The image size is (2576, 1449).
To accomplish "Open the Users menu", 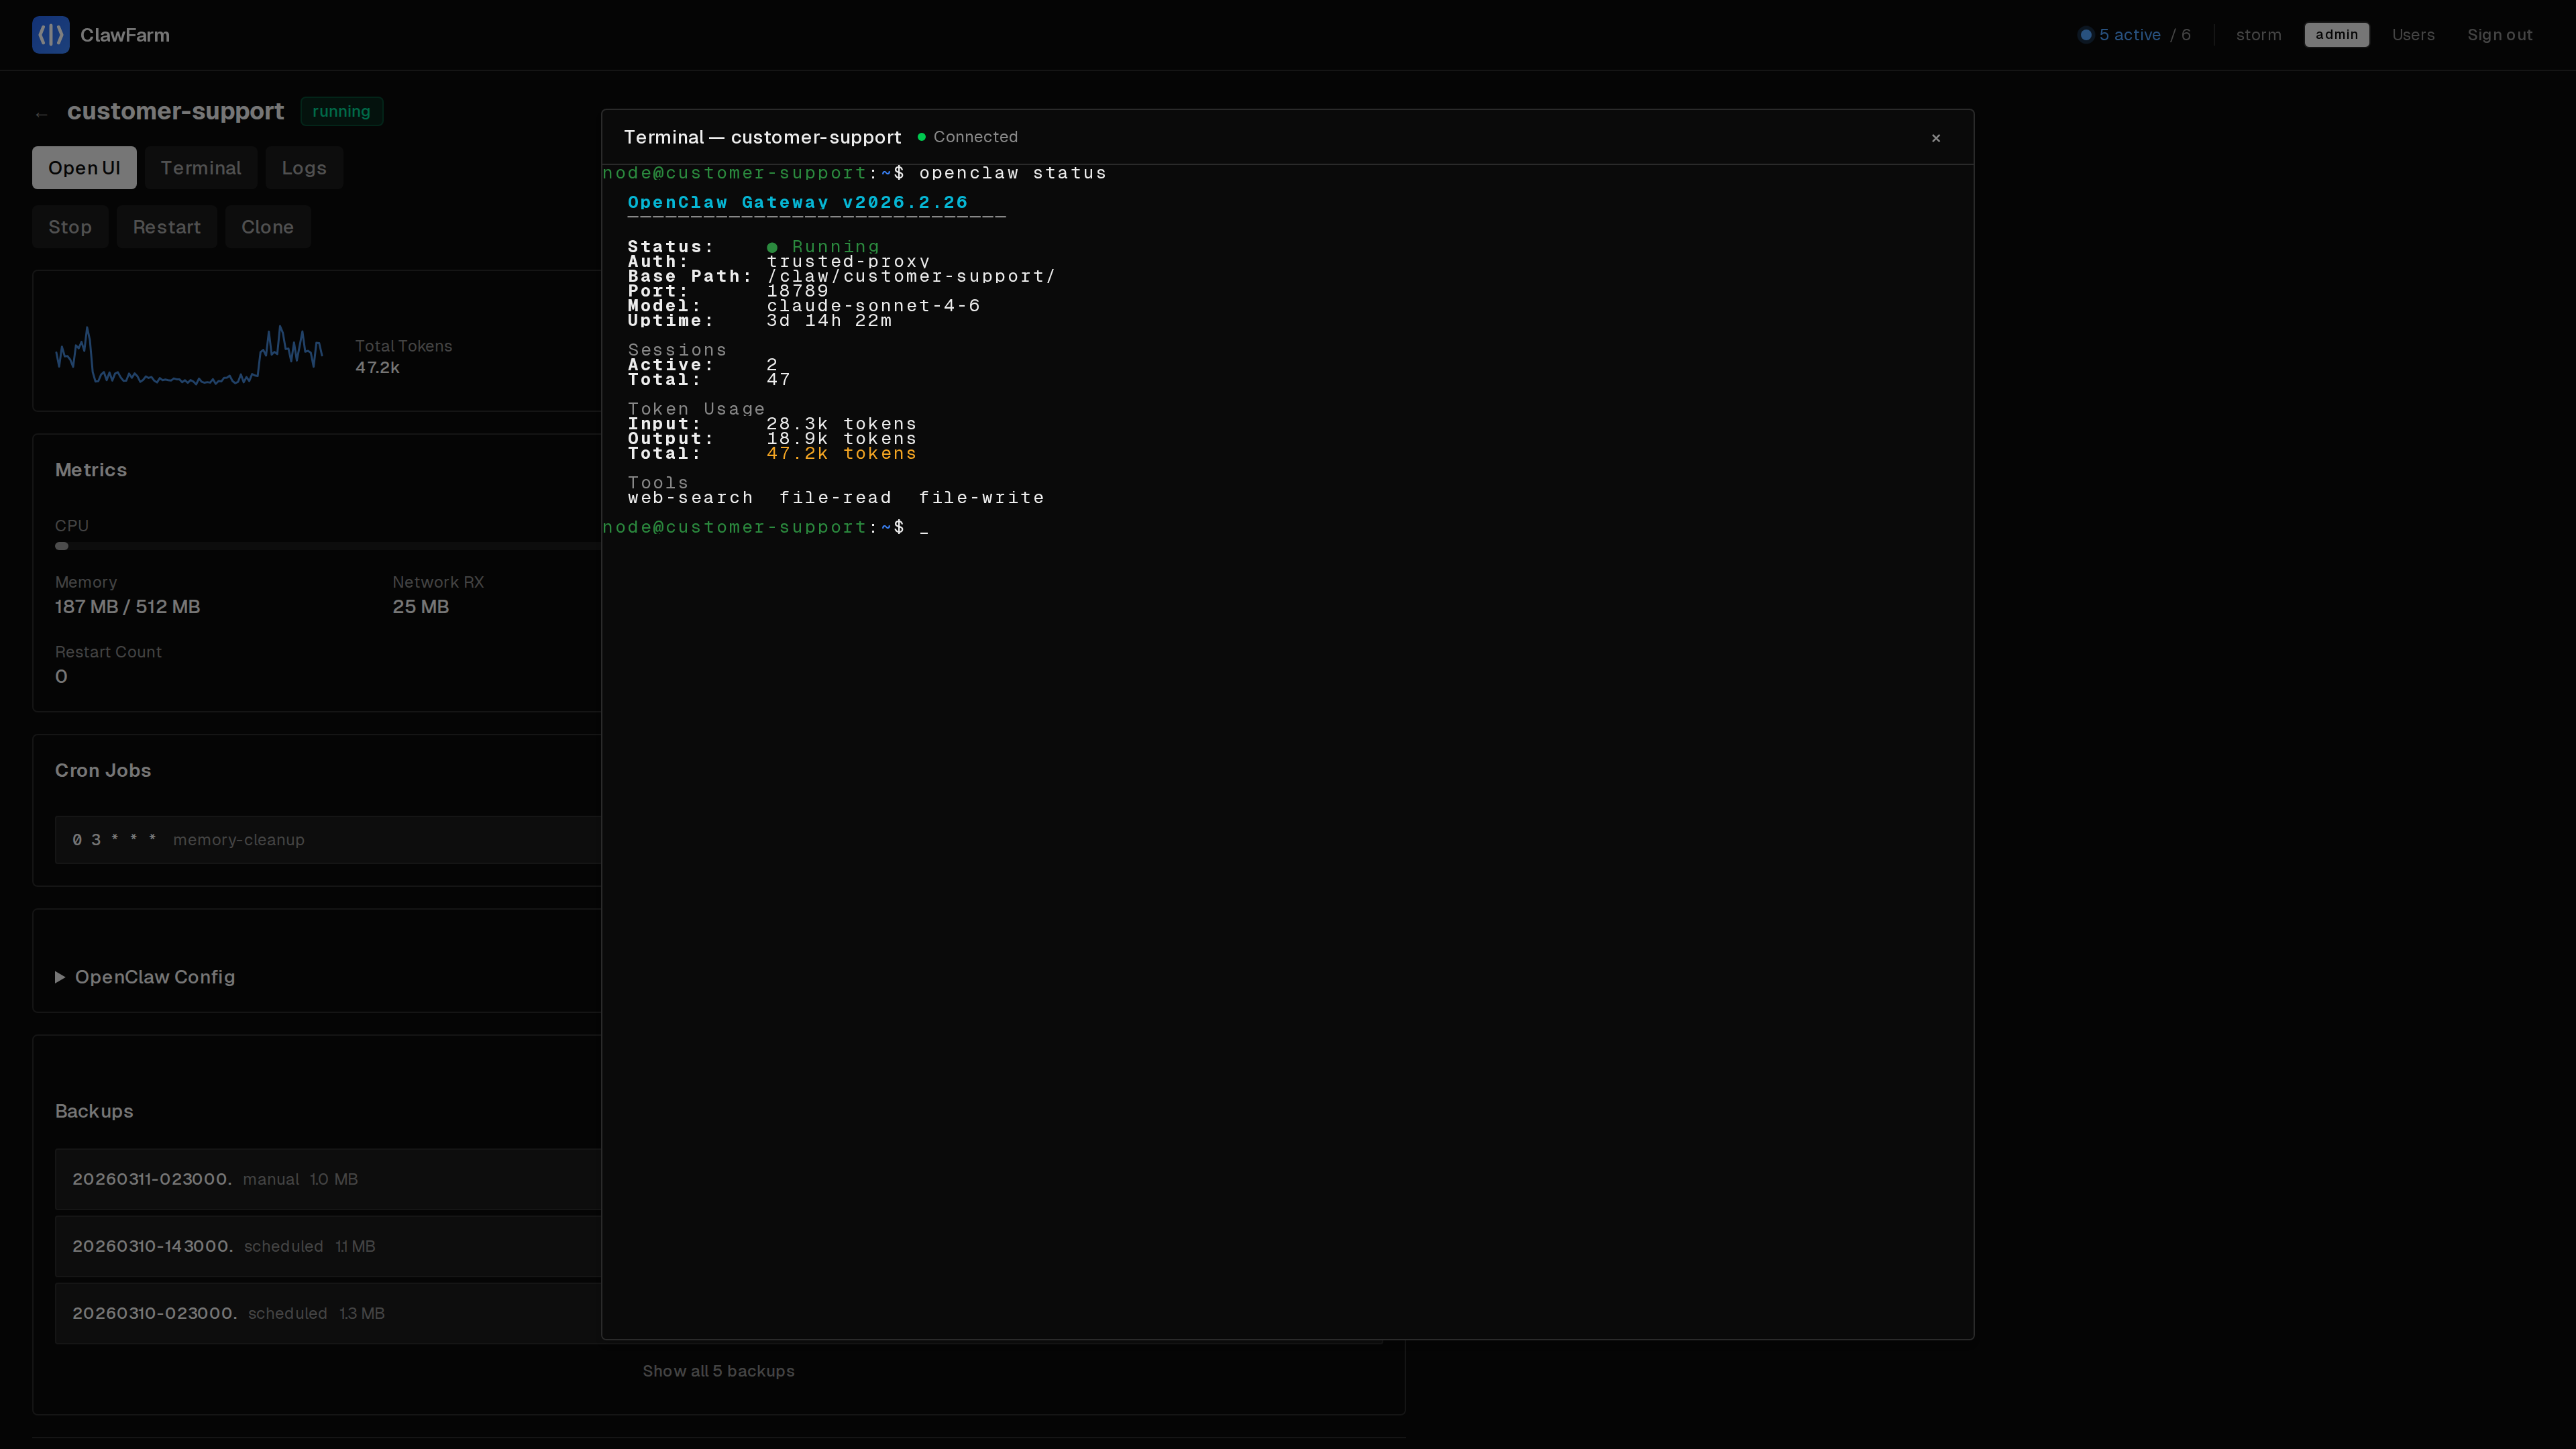I will [2414, 34].
